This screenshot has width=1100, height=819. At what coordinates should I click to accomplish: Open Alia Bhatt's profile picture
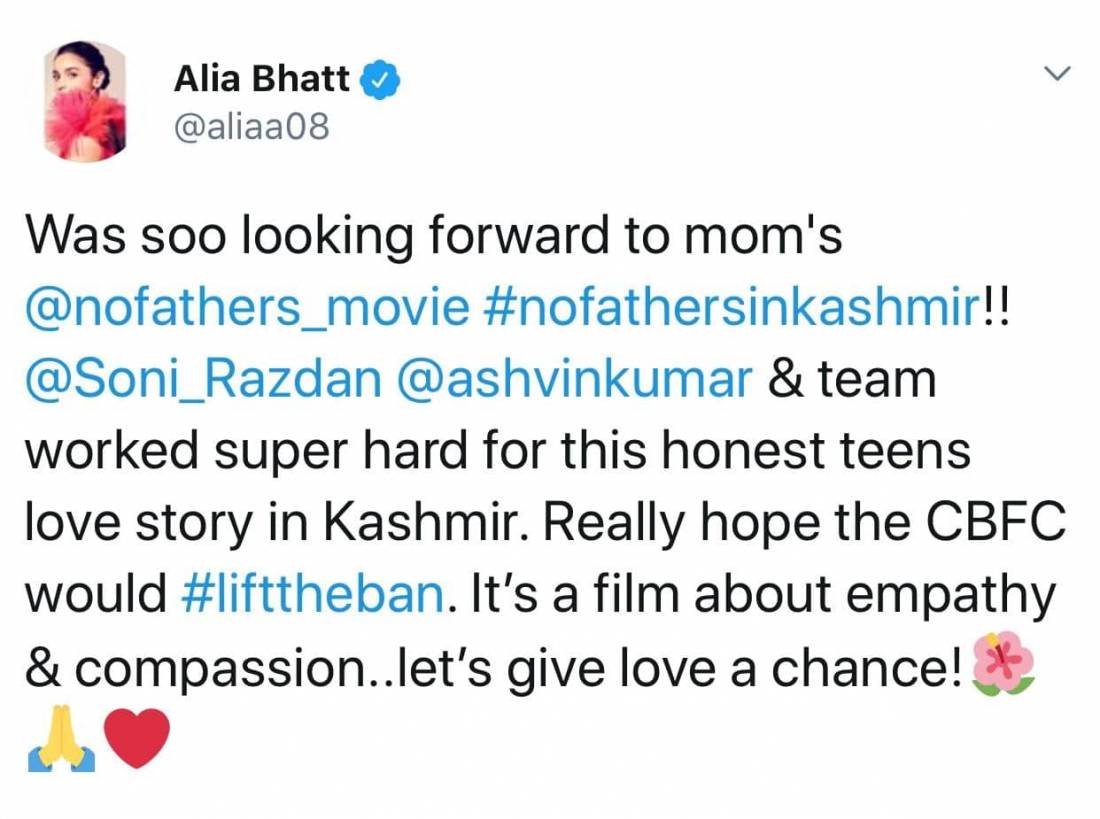coord(86,101)
